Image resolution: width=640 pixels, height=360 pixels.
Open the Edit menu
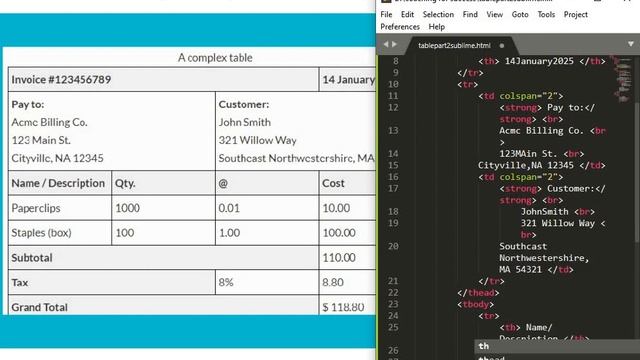click(407, 14)
